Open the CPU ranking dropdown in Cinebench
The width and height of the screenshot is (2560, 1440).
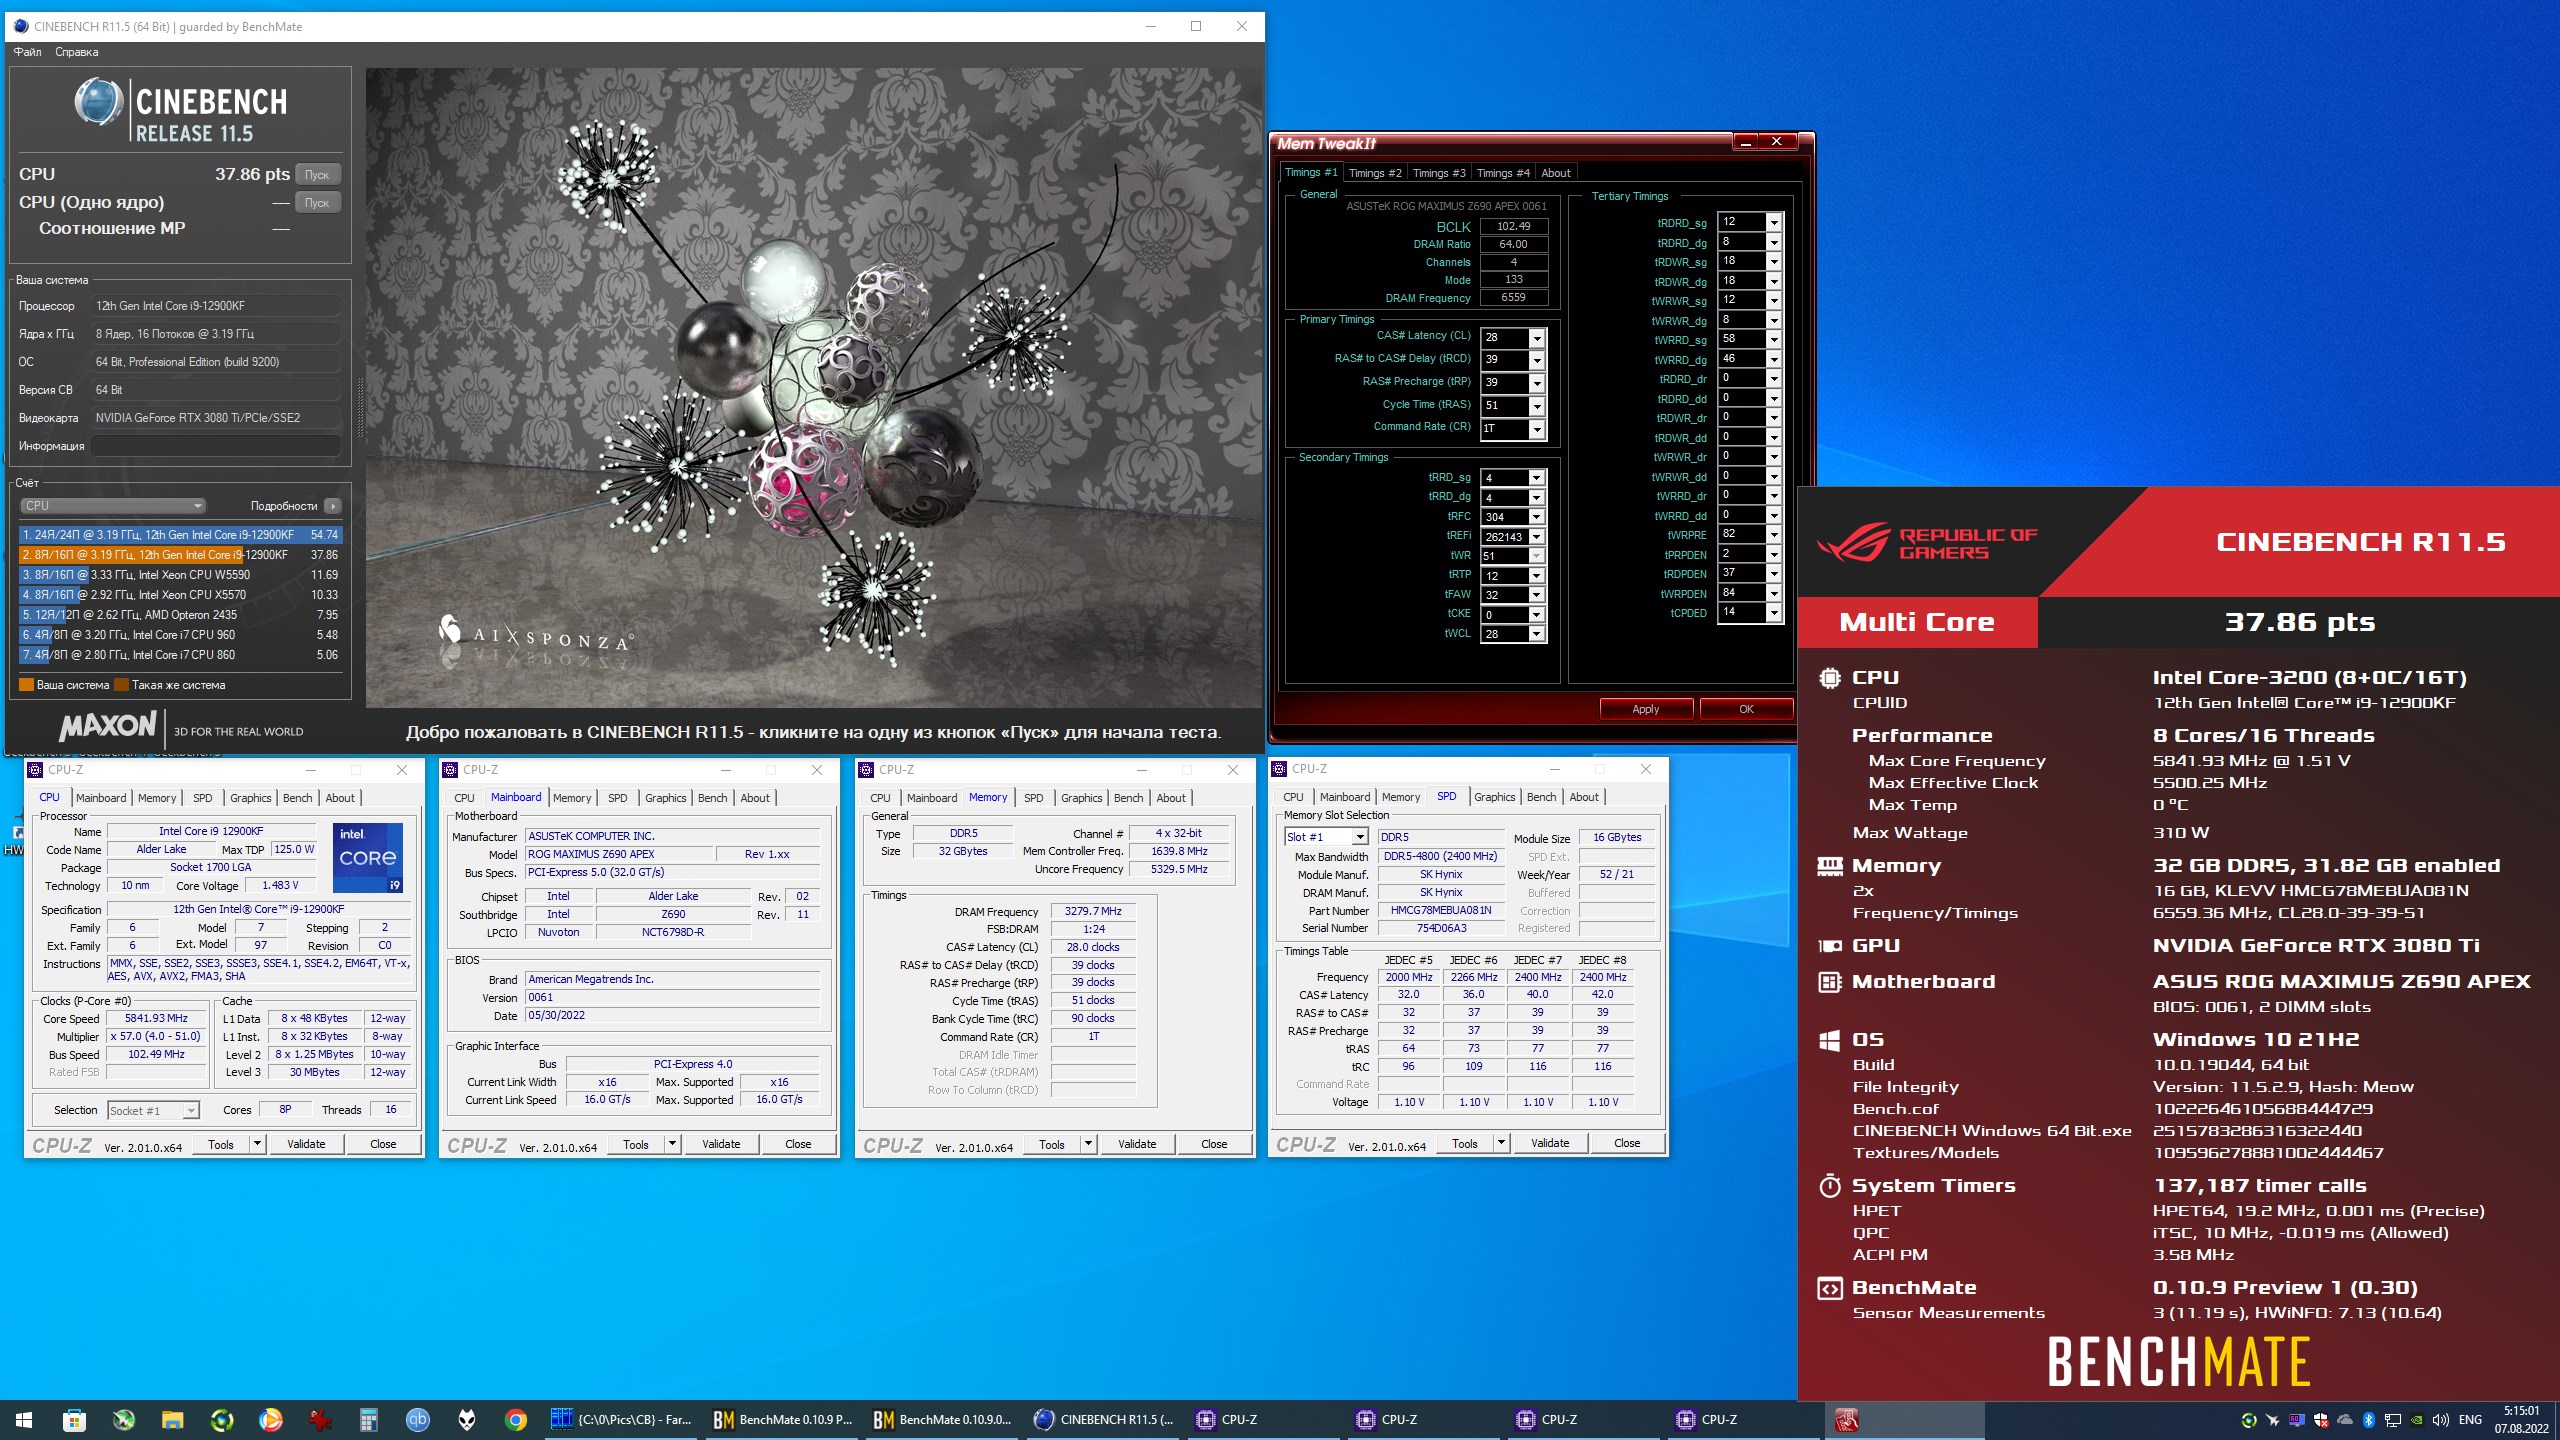coord(113,506)
